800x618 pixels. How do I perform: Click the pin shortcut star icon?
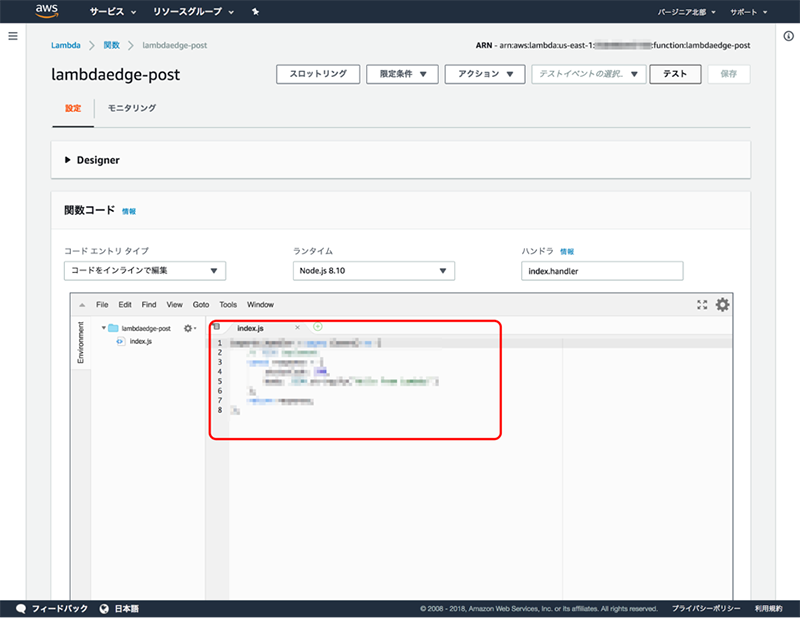[x=255, y=11]
